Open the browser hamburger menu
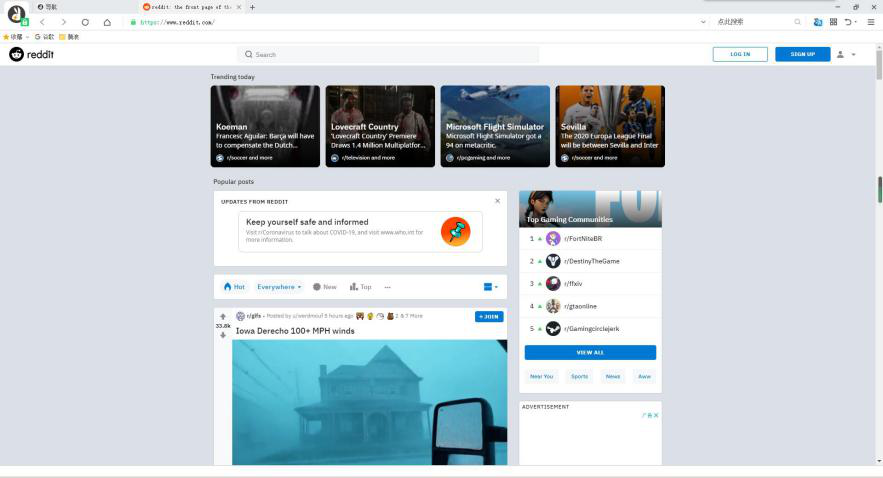The image size is (883, 478). coord(871,22)
